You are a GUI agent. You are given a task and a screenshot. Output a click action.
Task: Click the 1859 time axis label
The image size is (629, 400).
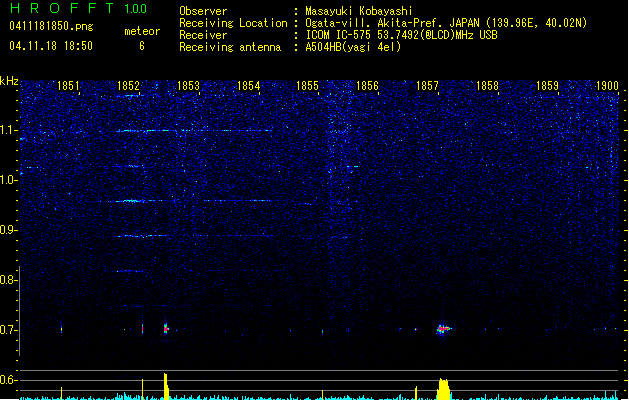point(547,85)
